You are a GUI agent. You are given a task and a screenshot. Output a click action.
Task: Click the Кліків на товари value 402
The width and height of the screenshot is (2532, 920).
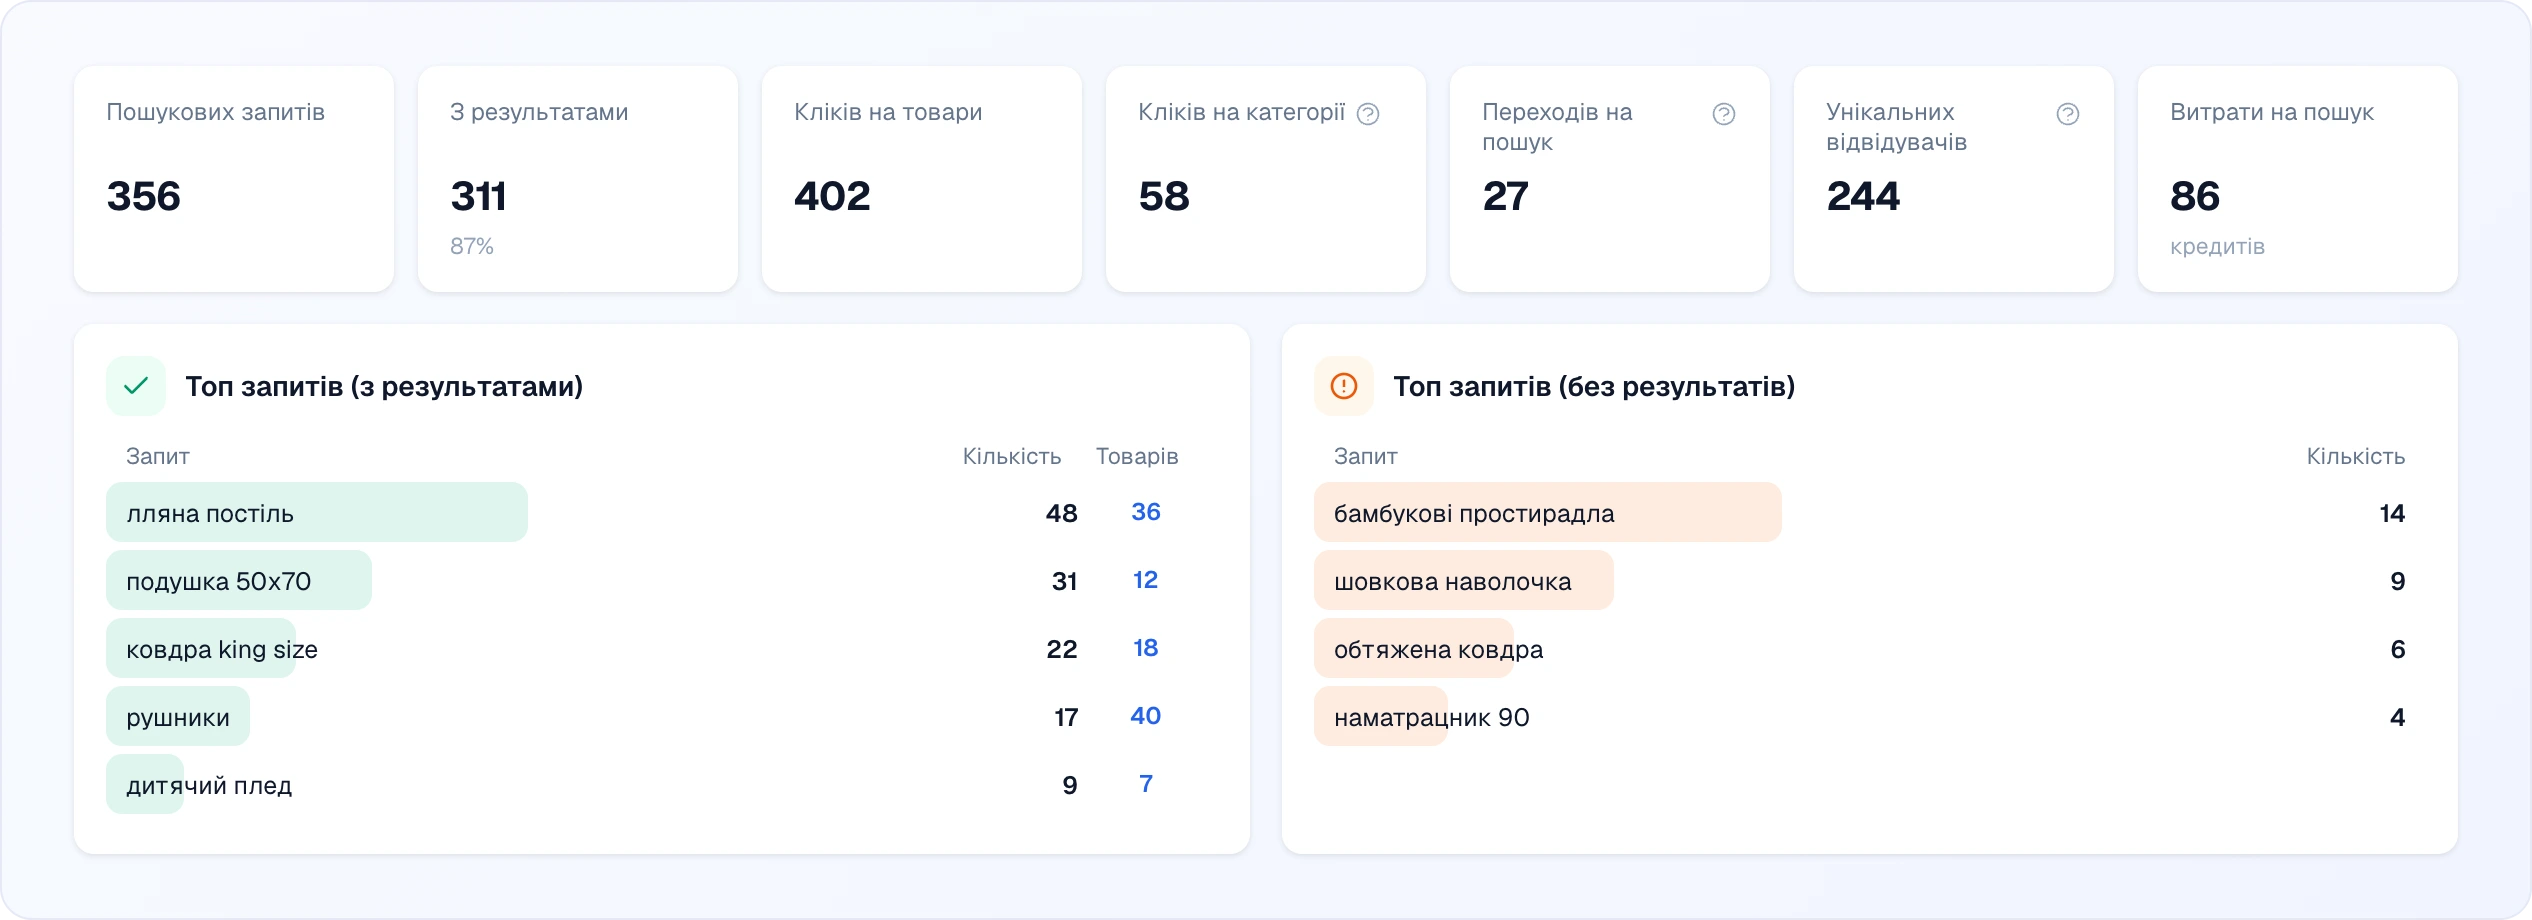point(832,196)
